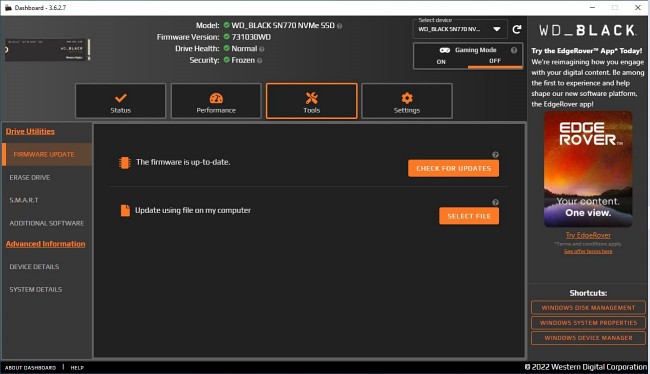This screenshot has width=650, height=374.
Task: Click file icon beside Update using file
Action: point(125,210)
